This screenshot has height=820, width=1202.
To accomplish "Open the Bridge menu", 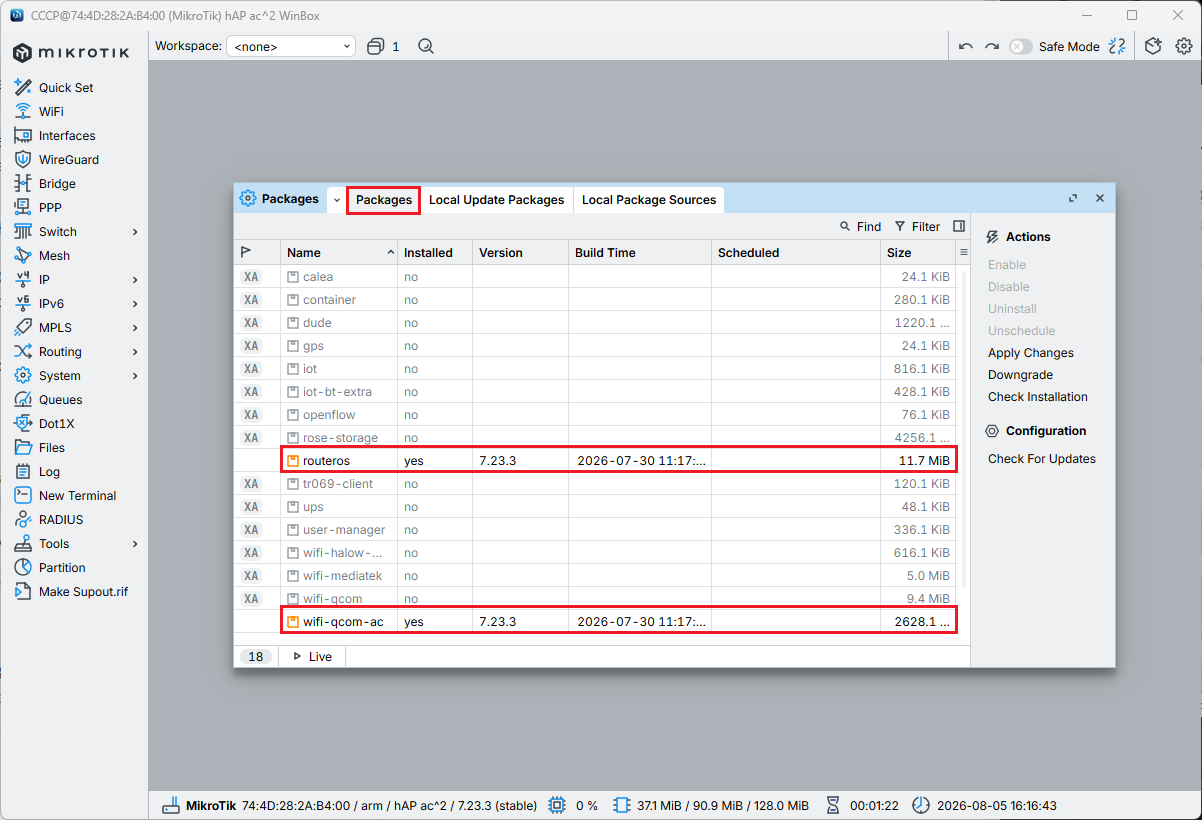I will point(57,184).
